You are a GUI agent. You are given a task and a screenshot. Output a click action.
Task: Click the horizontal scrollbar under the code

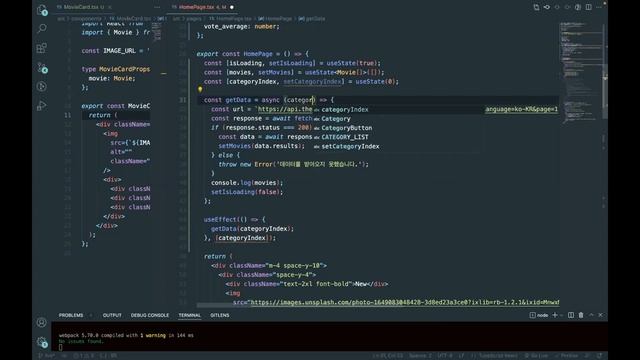pyautogui.click(x=378, y=305)
